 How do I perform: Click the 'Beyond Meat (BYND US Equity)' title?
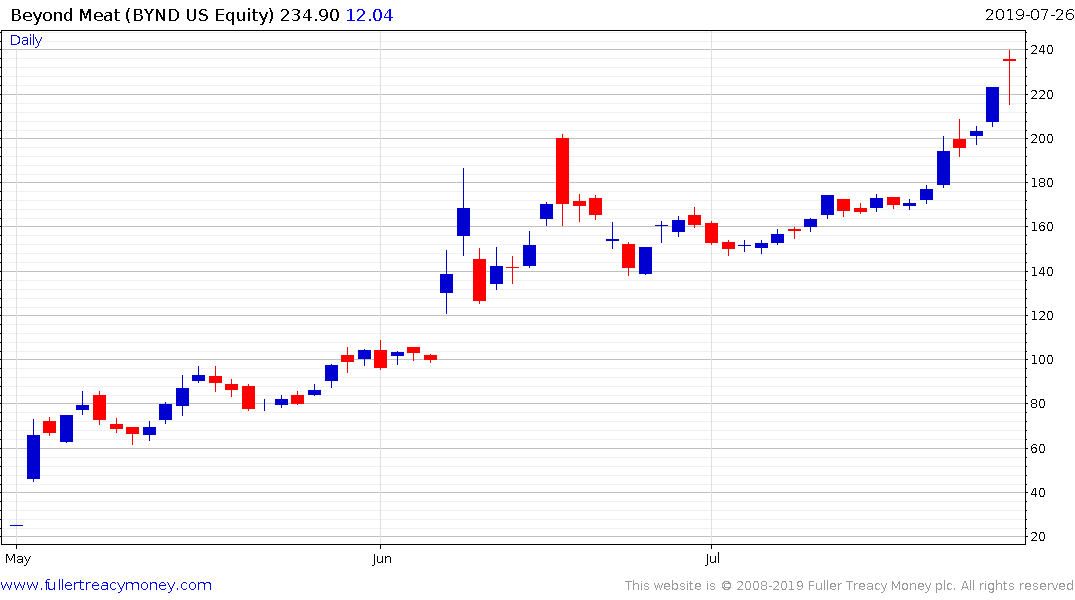pos(143,15)
